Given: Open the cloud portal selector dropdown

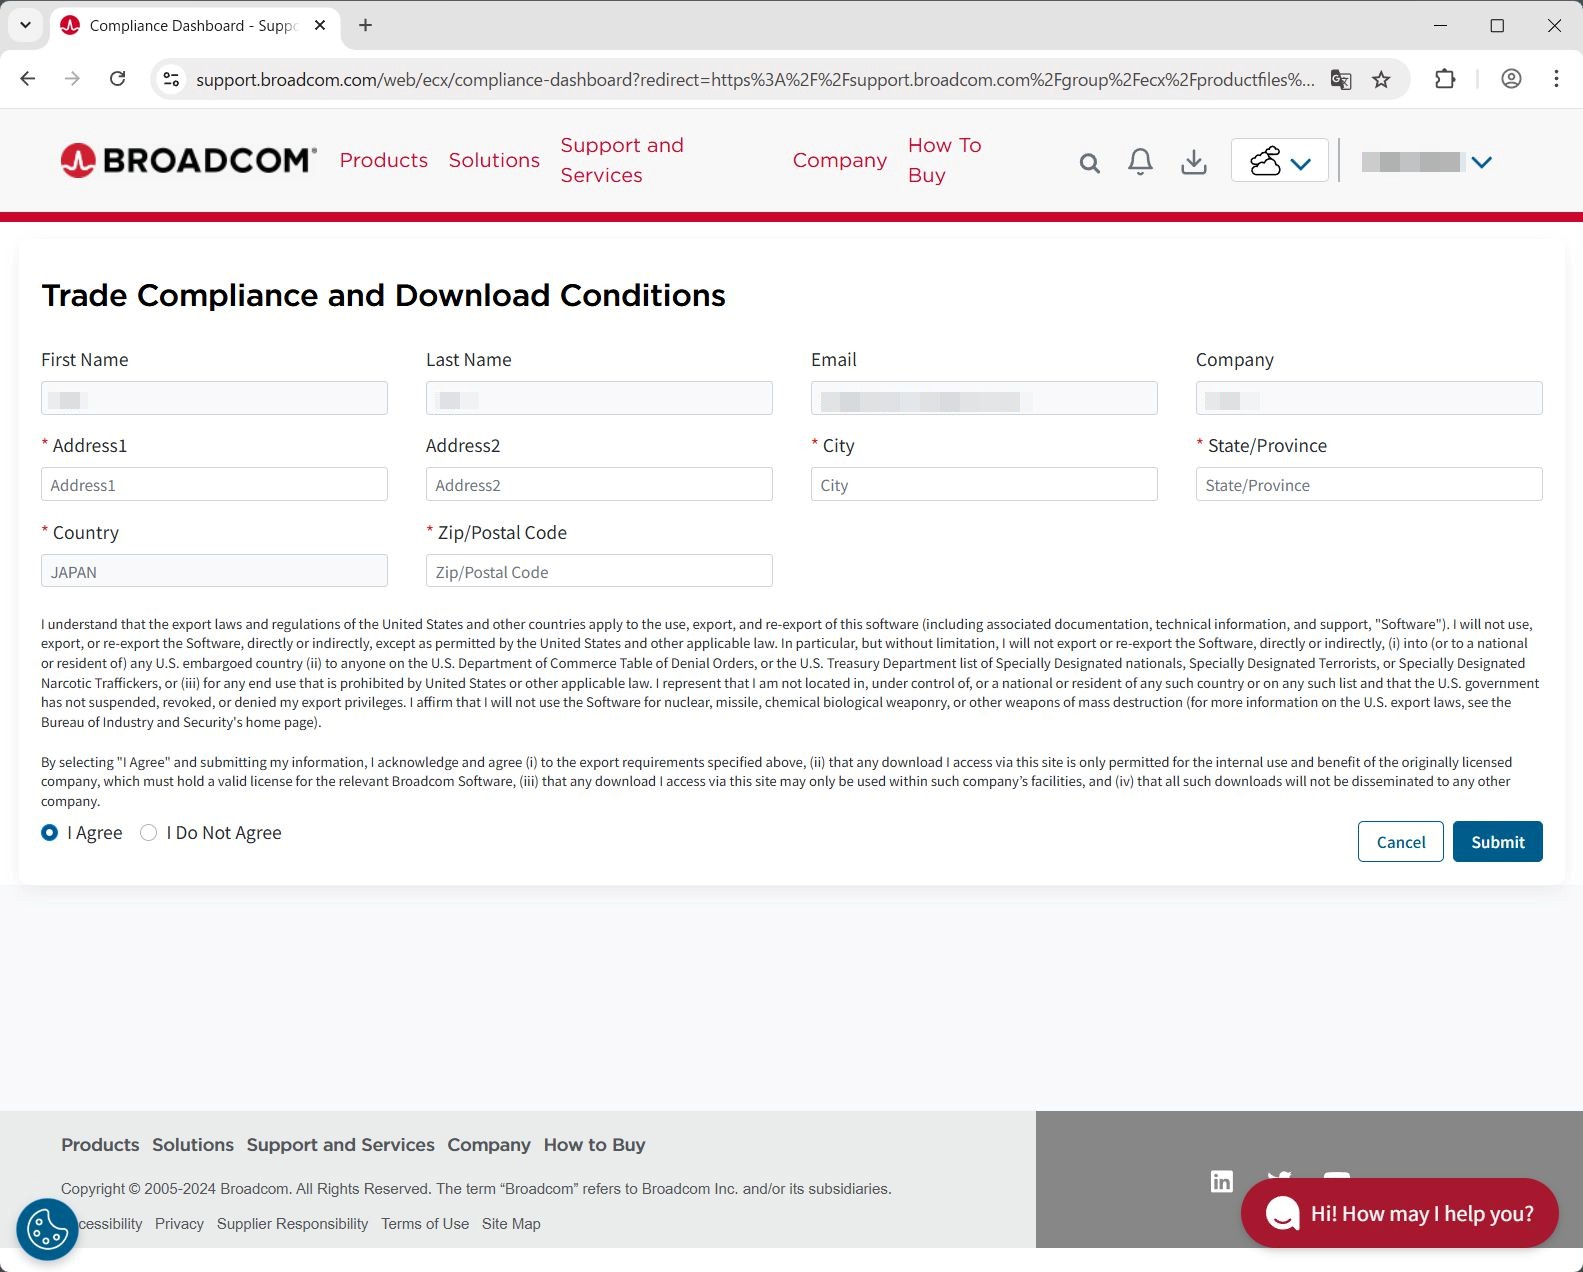Looking at the screenshot, I should [1280, 161].
